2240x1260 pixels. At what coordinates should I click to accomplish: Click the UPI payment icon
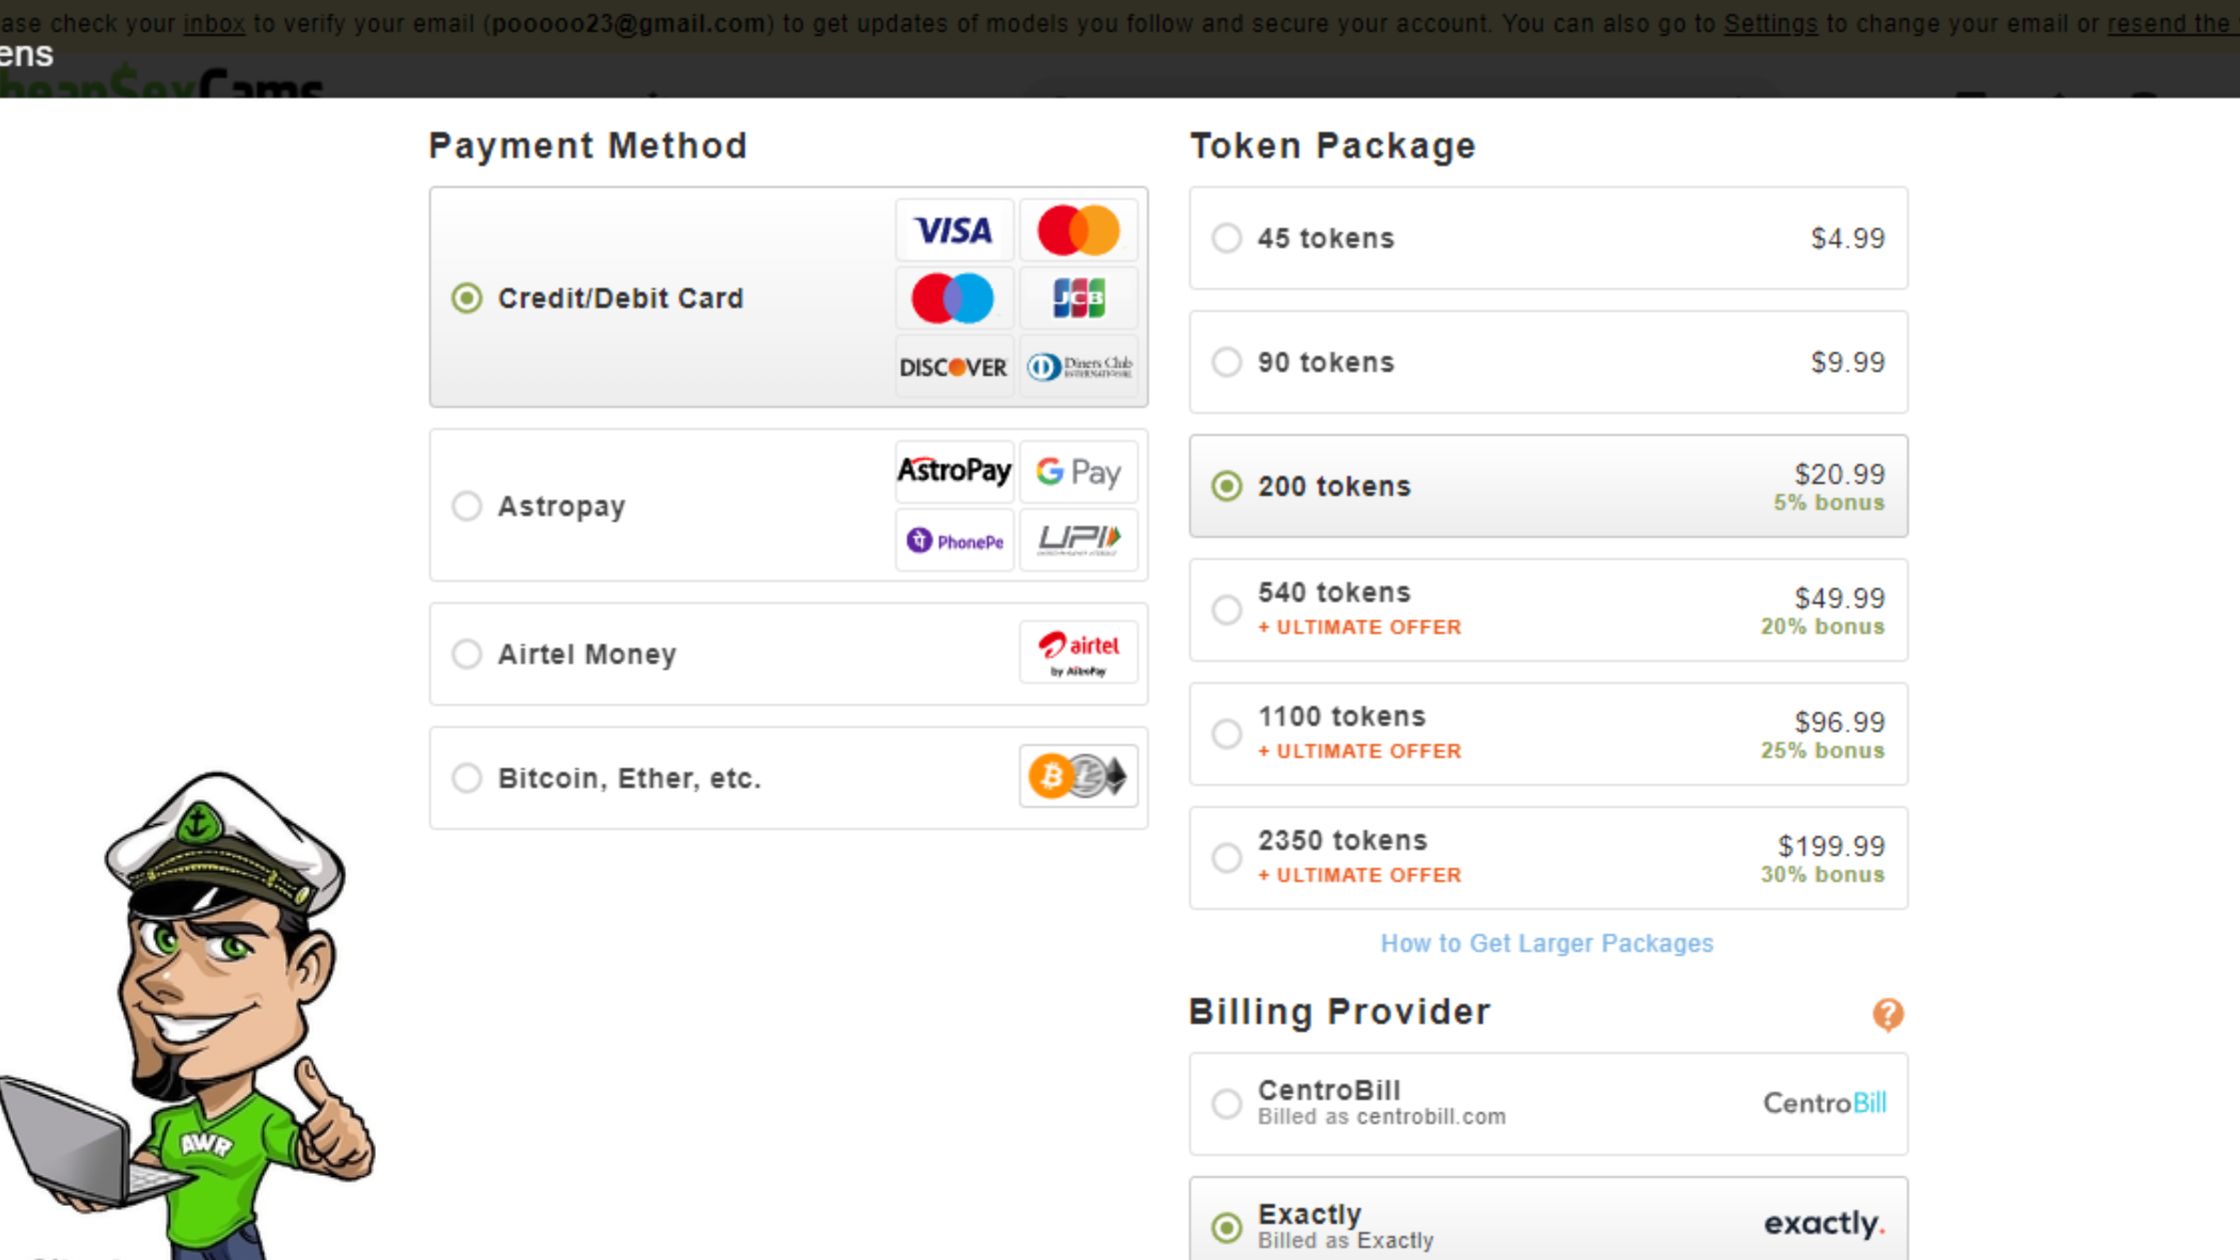[1078, 541]
